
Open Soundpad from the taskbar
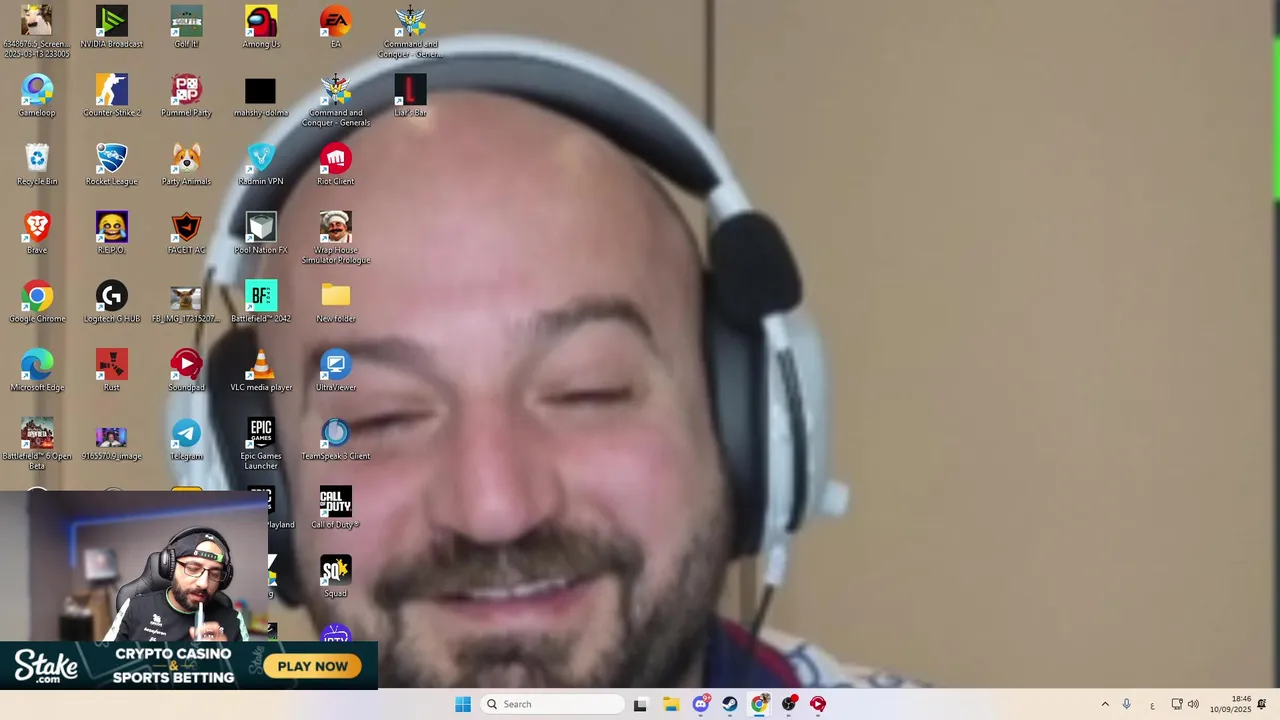coord(818,704)
